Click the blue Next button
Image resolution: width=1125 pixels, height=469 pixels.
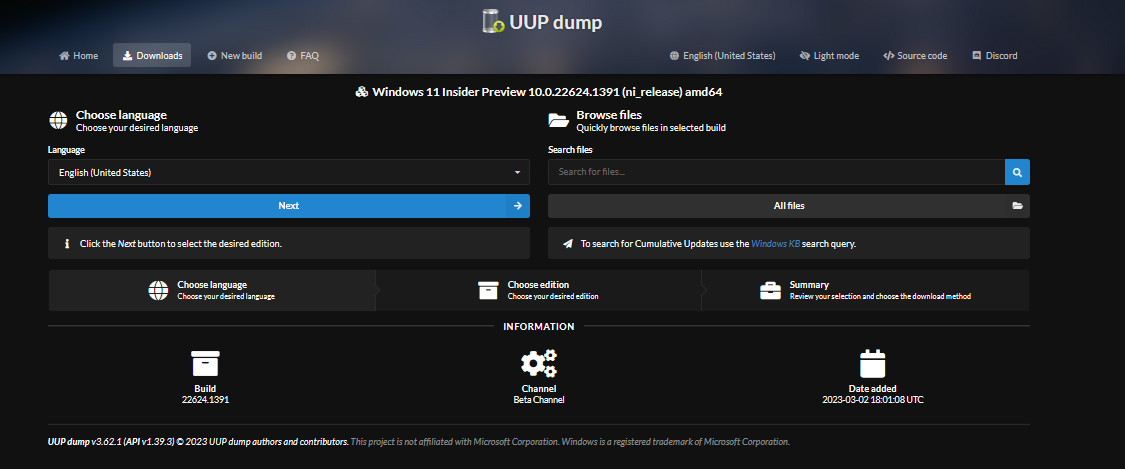coord(288,206)
